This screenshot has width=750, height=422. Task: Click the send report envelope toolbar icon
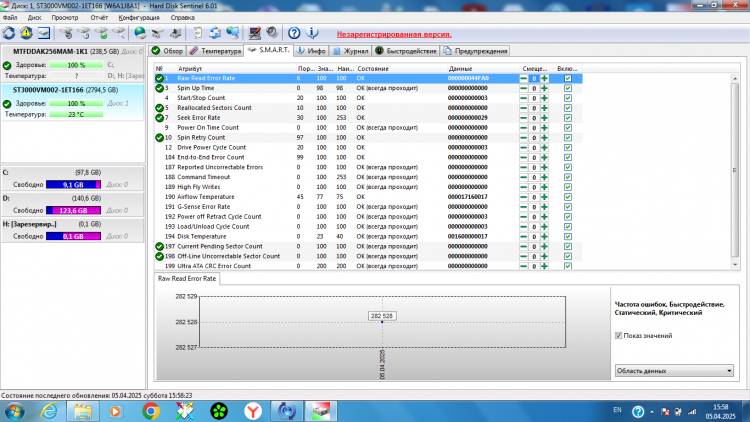[x=215, y=33]
